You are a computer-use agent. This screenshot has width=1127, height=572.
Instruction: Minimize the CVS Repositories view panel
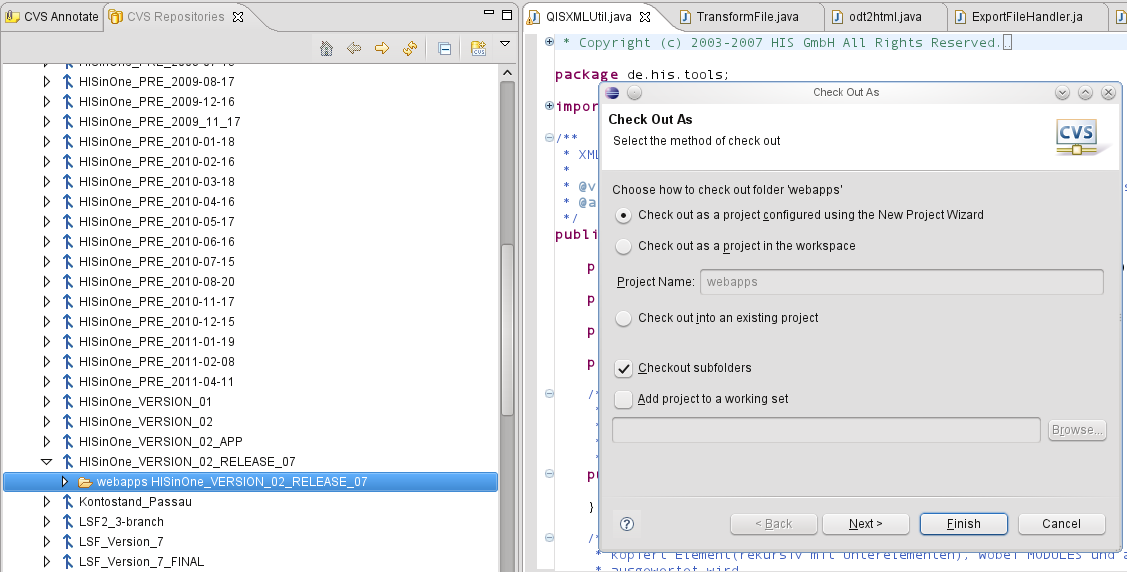(489, 13)
